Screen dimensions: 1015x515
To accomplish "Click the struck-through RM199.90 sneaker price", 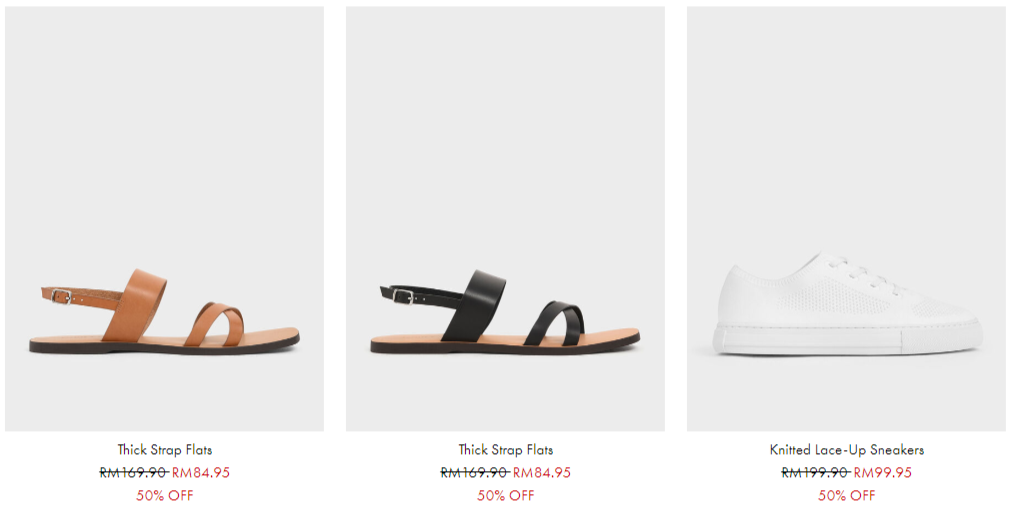I will 816,472.
